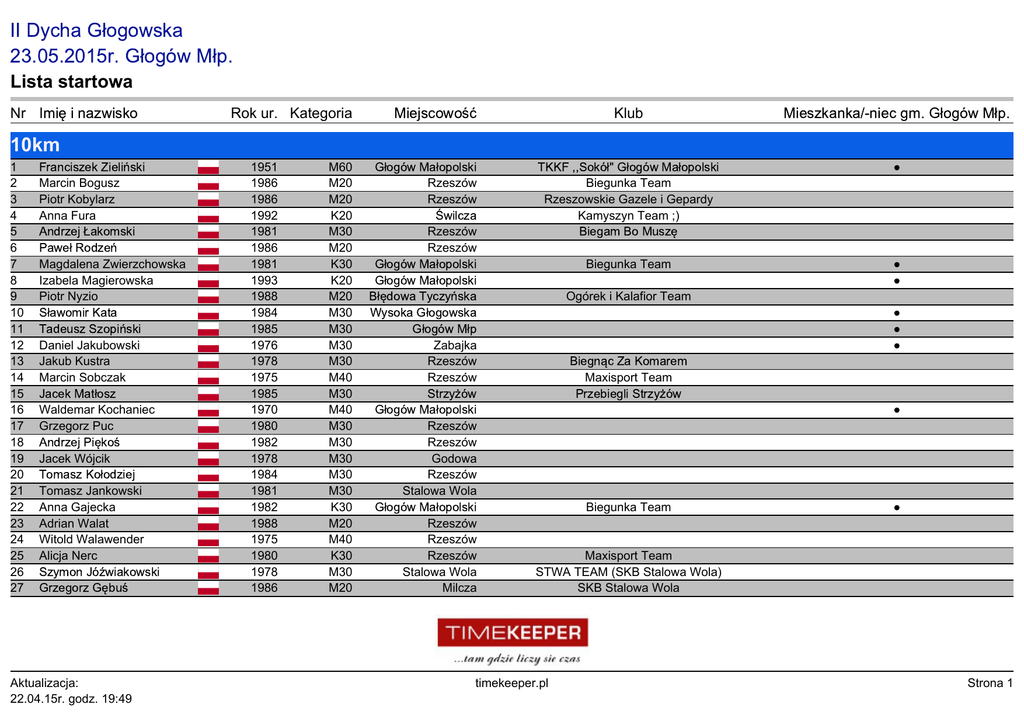
Task: Click the flag beside Alicja Nerc
Action: click(x=208, y=556)
